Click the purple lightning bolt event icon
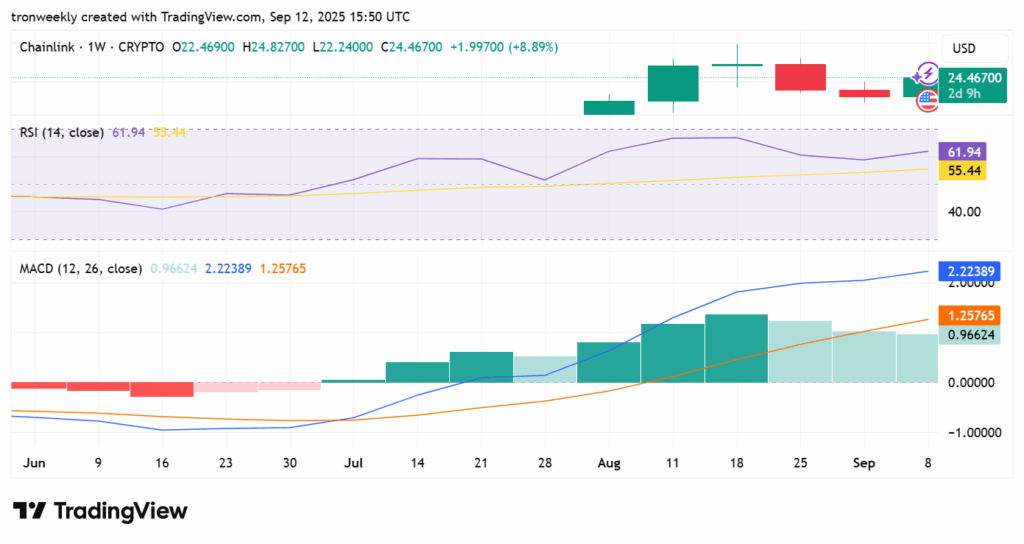 927,74
